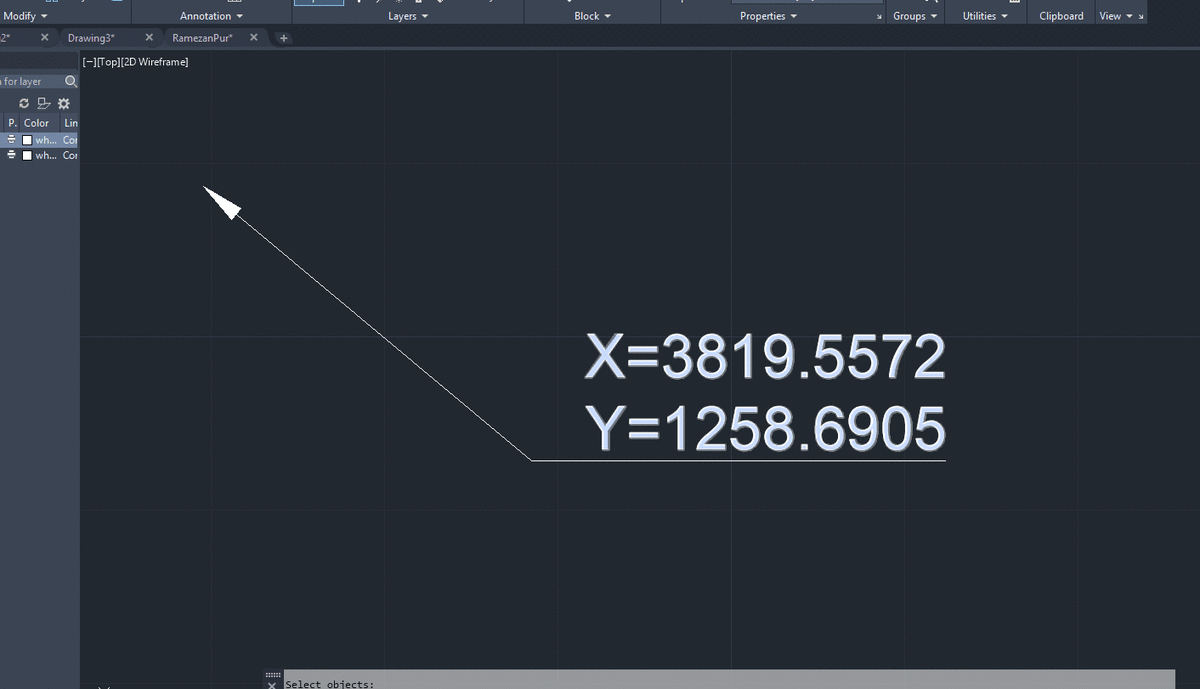
Task: Switch to the Drawing3 tab
Action: (92, 37)
